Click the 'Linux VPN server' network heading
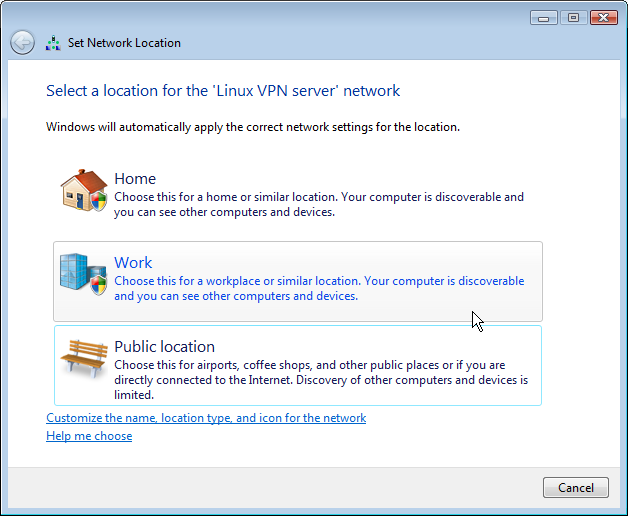628x516 pixels. click(x=223, y=91)
